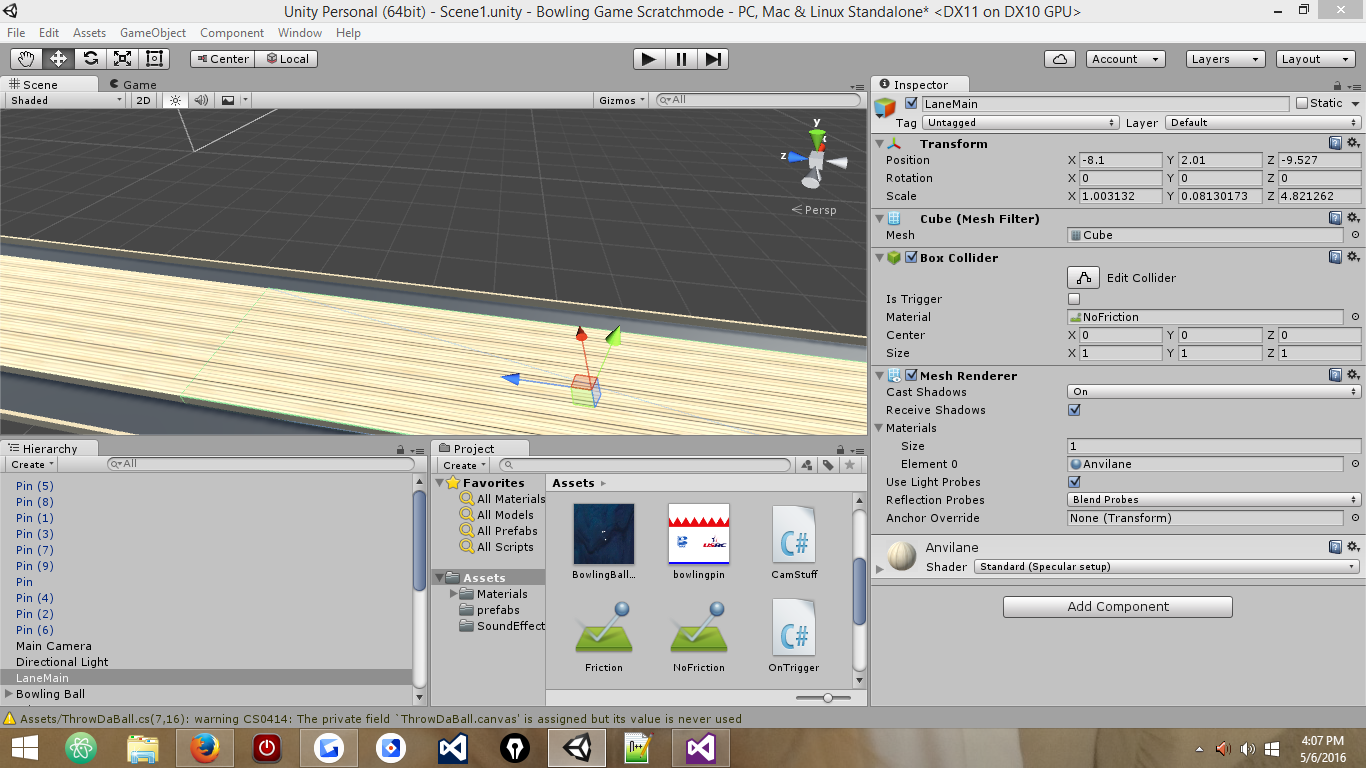Click Search by Label icon in Project

[828, 465]
